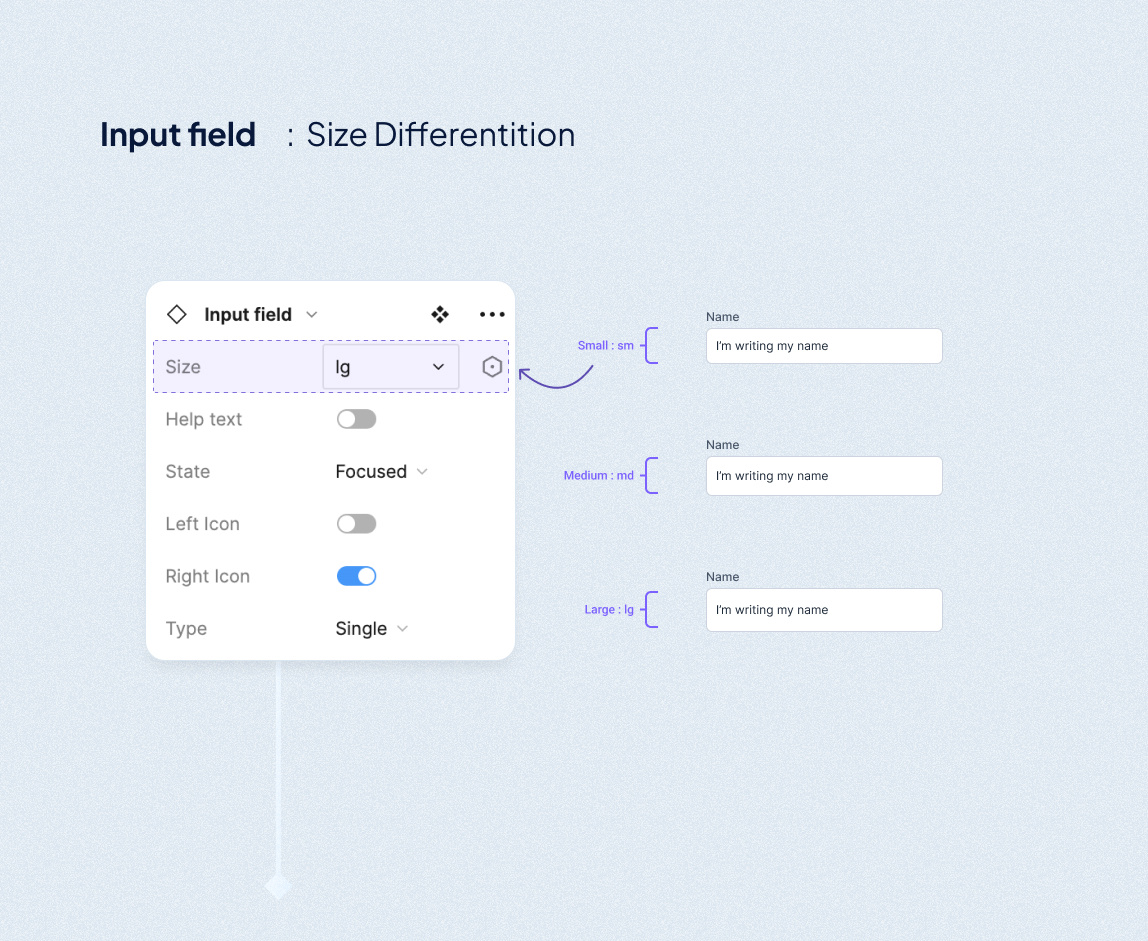Click the Medium : md annotation label
Viewport: 1148px width, 941px height.
point(601,475)
